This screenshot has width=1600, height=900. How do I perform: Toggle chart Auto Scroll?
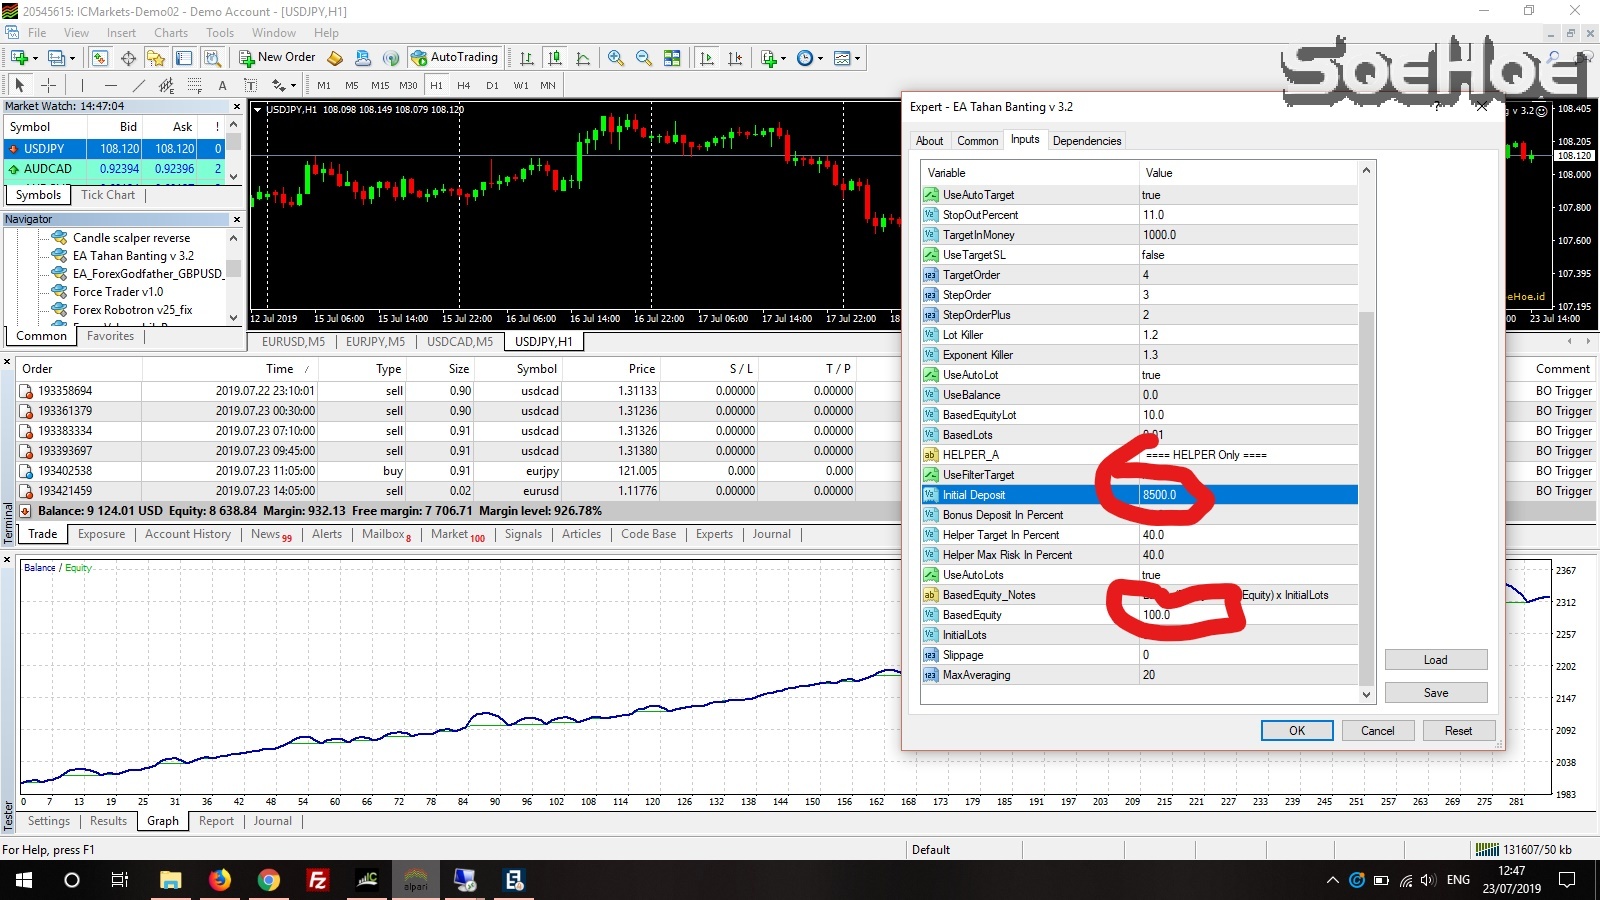point(704,57)
